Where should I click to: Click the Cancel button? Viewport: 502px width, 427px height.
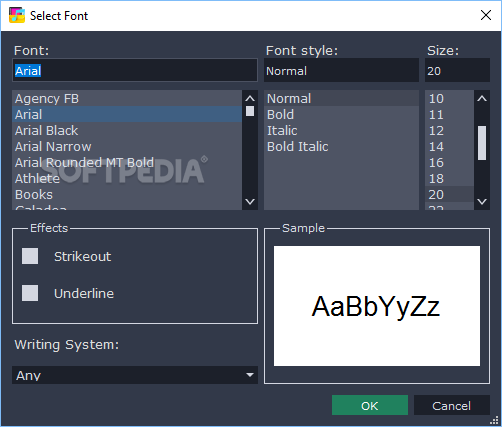(x=452, y=405)
